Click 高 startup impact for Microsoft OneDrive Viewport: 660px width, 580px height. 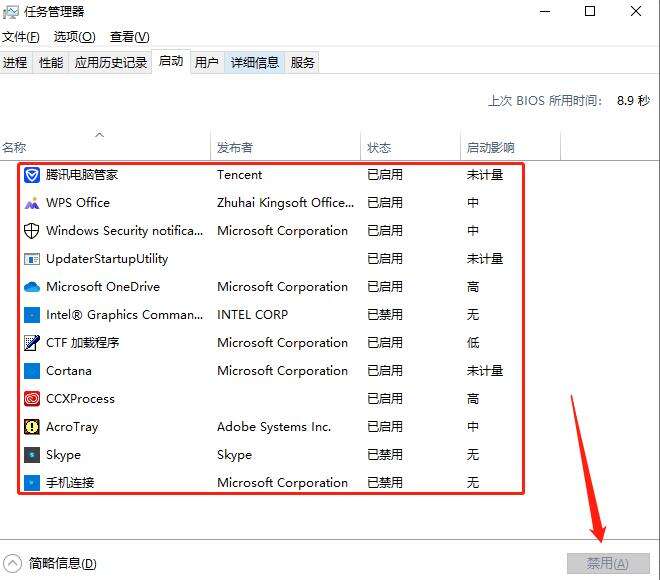point(473,287)
